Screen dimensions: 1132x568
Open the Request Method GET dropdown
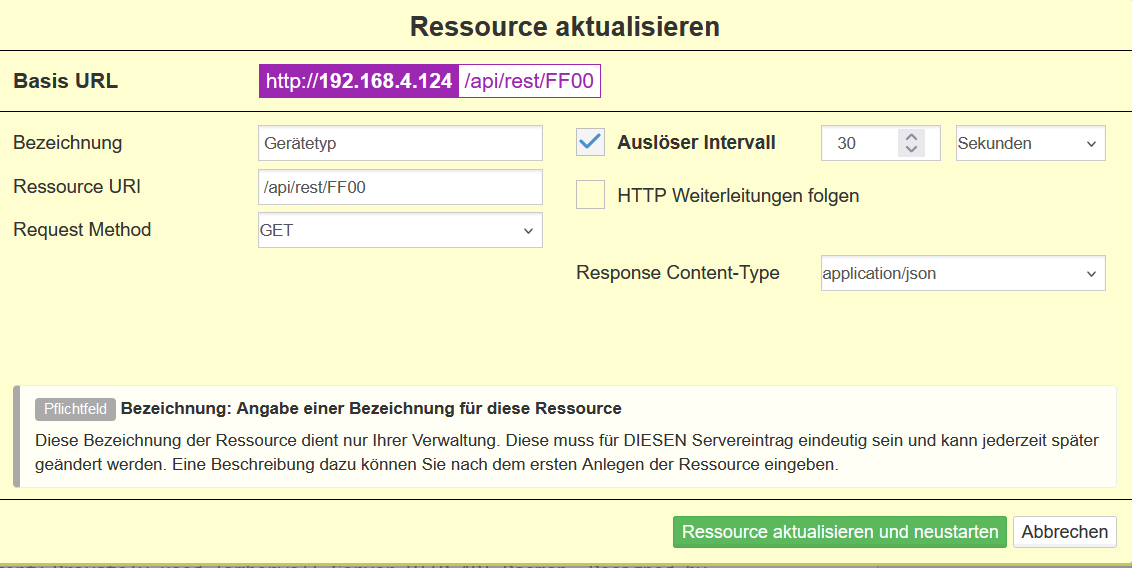coord(400,230)
